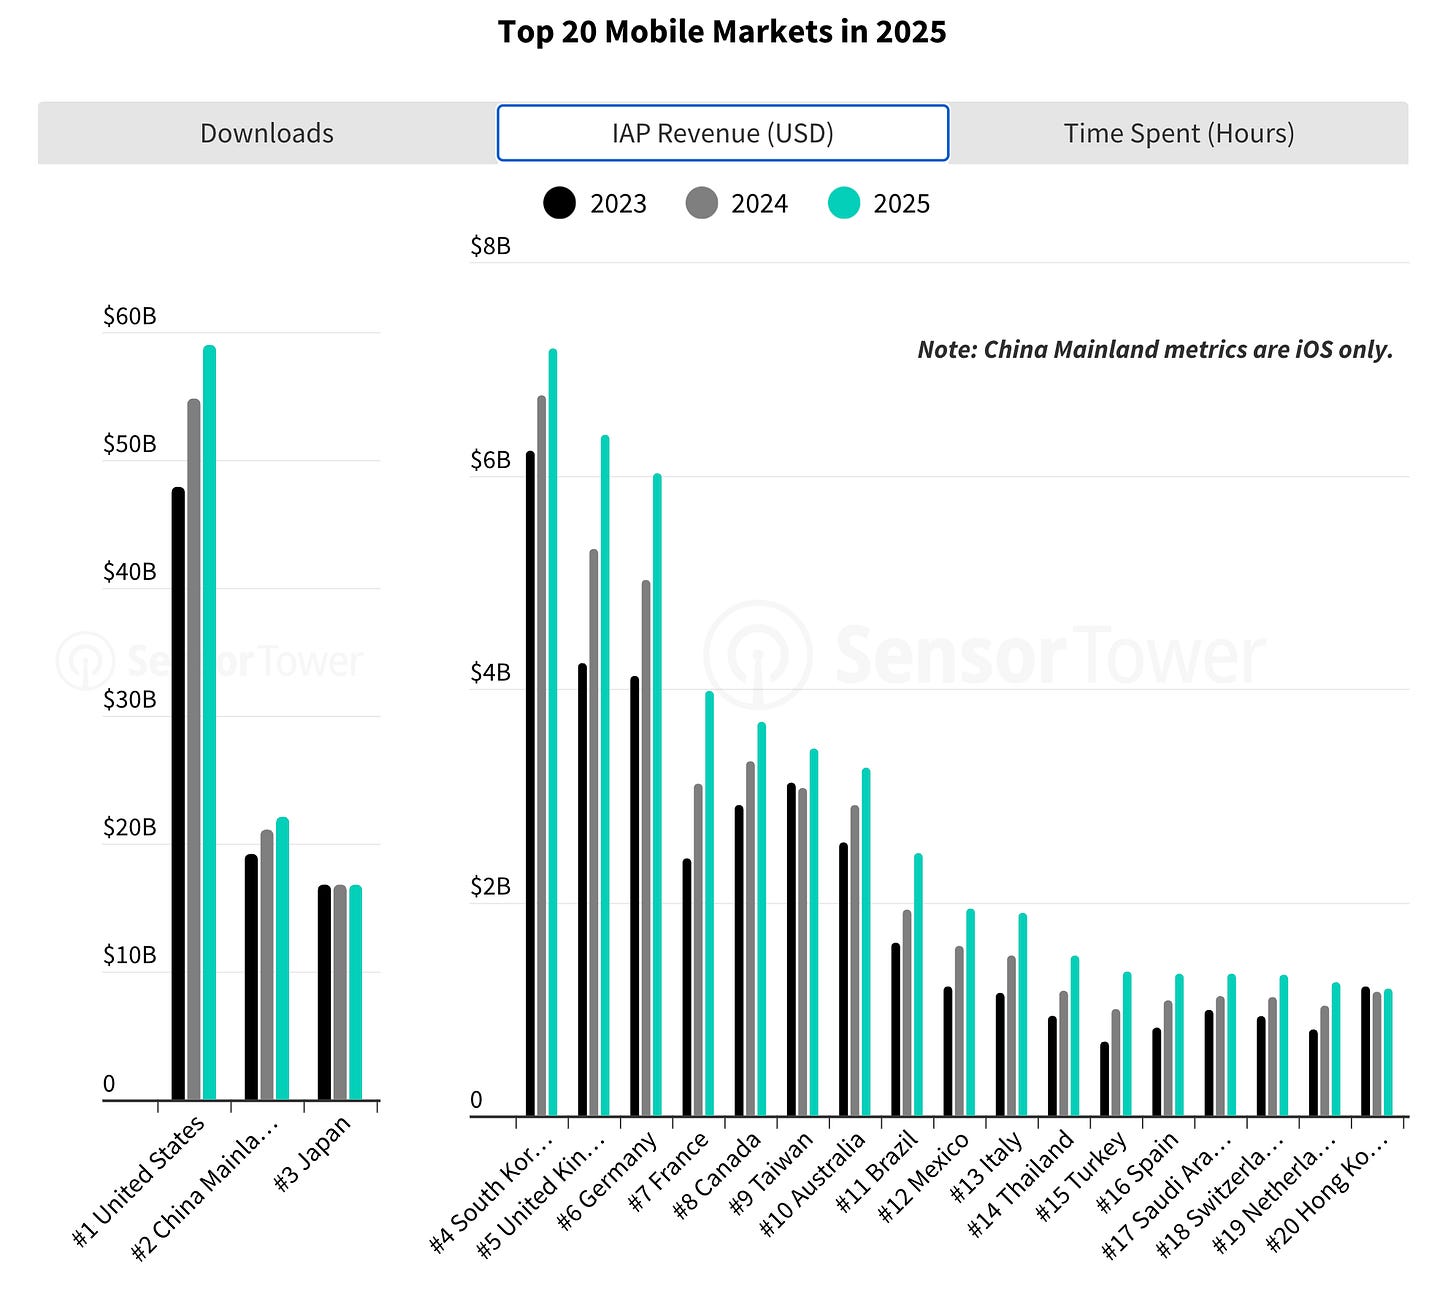
Task: Click the #14 Thailand axis label
Action: 1022,1183
